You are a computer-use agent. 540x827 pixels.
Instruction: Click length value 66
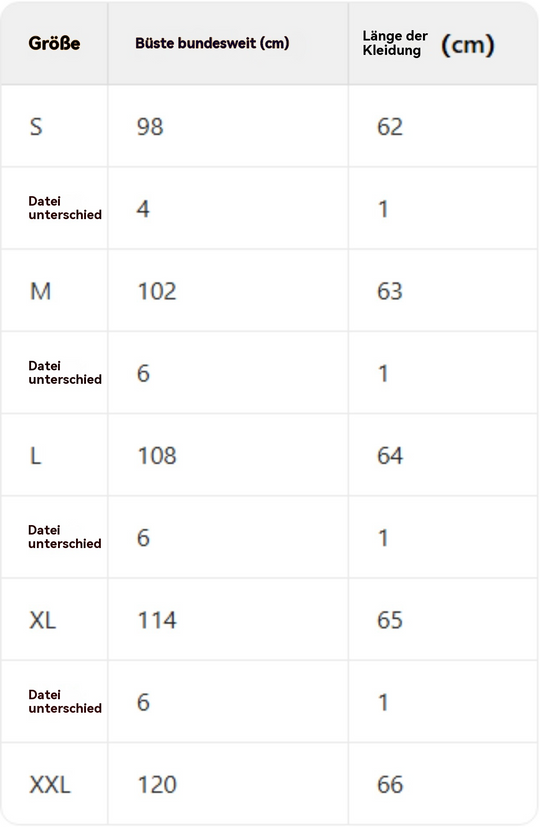point(390,785)
